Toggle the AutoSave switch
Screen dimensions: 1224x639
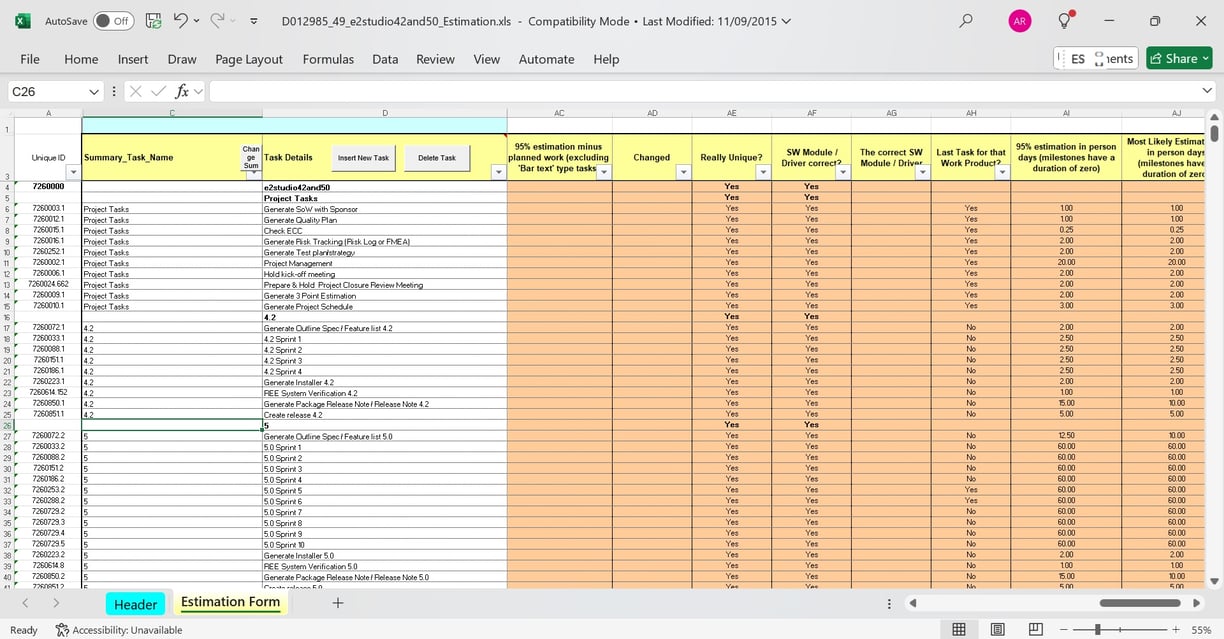pyautogui.click(x=114, y=20)
